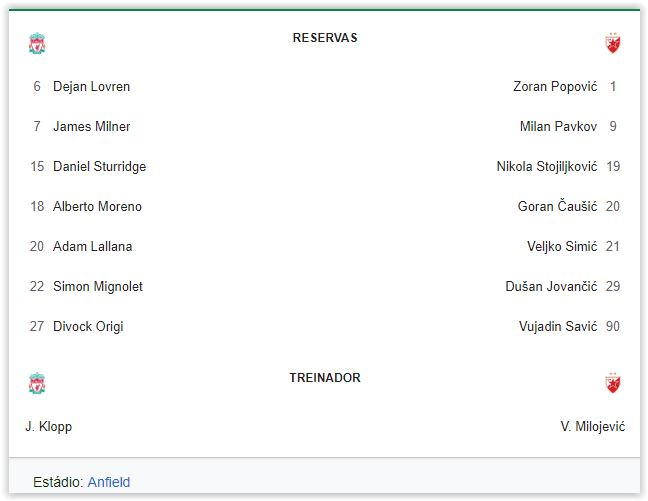
Task: Select Goran Čaušić in the reserves list
Action: click(557, 206)
